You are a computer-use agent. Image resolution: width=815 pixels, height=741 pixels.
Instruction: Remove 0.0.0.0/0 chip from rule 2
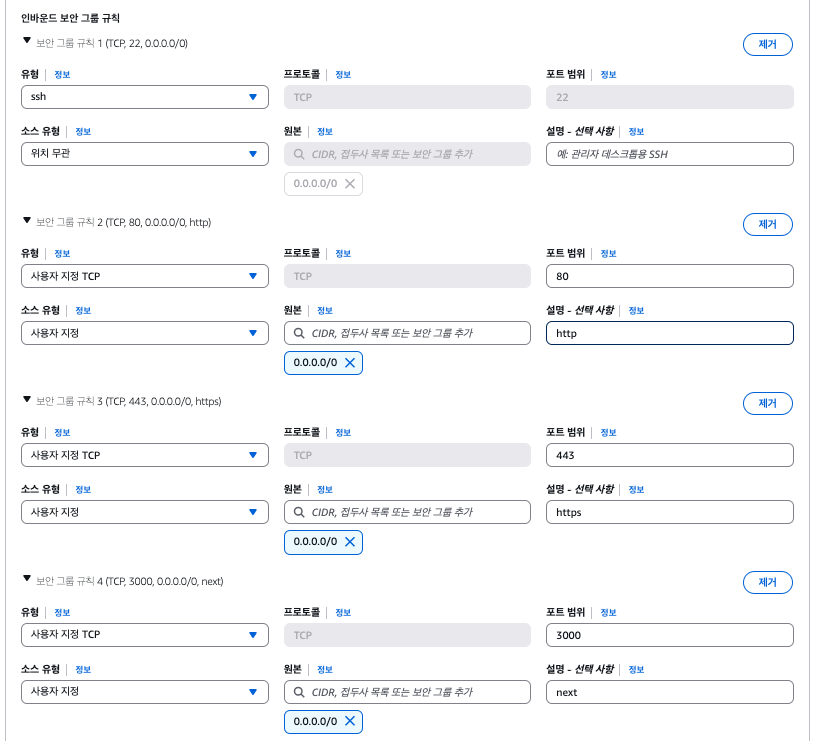349,363
